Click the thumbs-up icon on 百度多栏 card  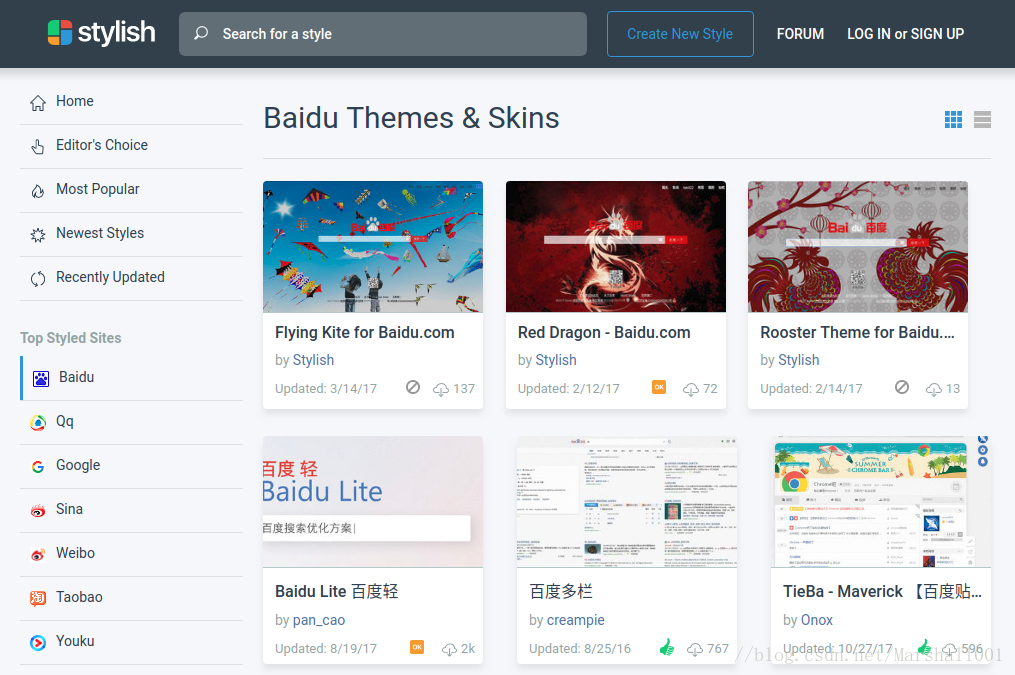(666, 647)
